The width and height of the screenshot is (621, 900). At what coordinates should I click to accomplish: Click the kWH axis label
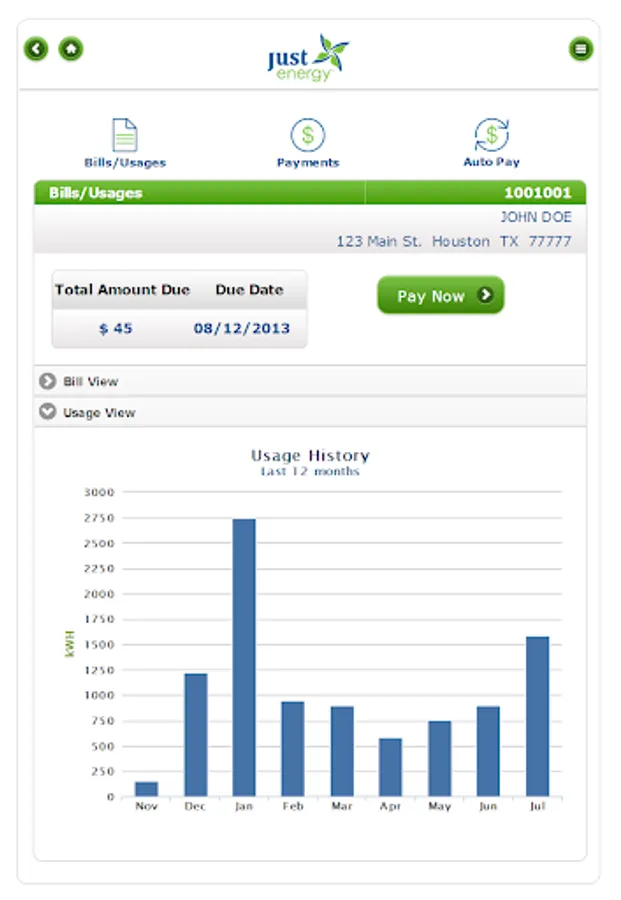tap(69, 644)
